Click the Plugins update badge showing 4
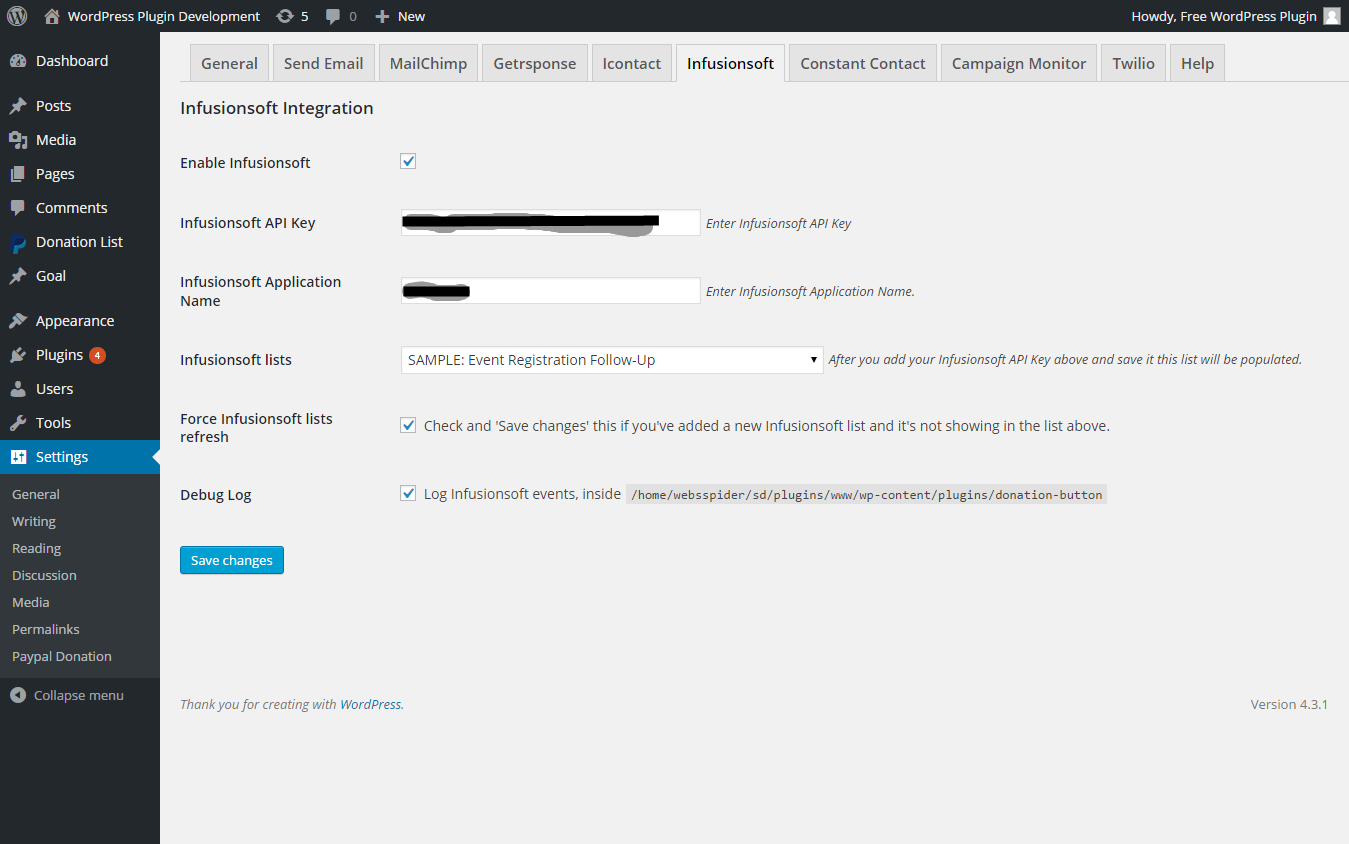Image resolution: width=1349 pixels, height=844 pixels. click(97, 355)
